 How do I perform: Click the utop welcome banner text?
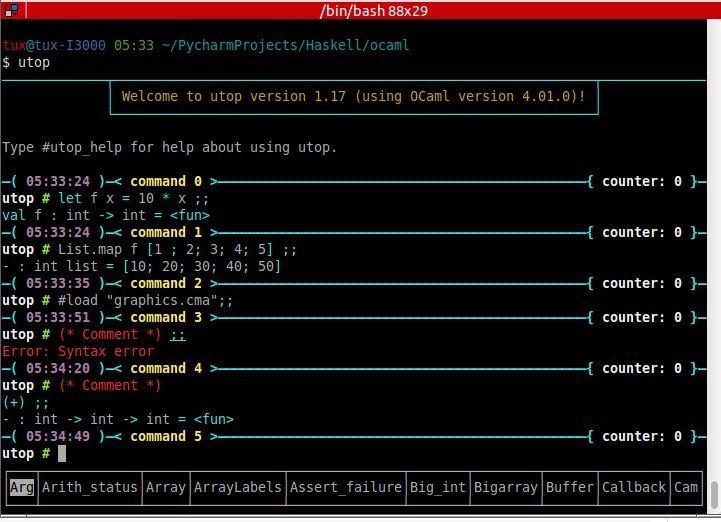pyautogui.click(x=353, y=97)
